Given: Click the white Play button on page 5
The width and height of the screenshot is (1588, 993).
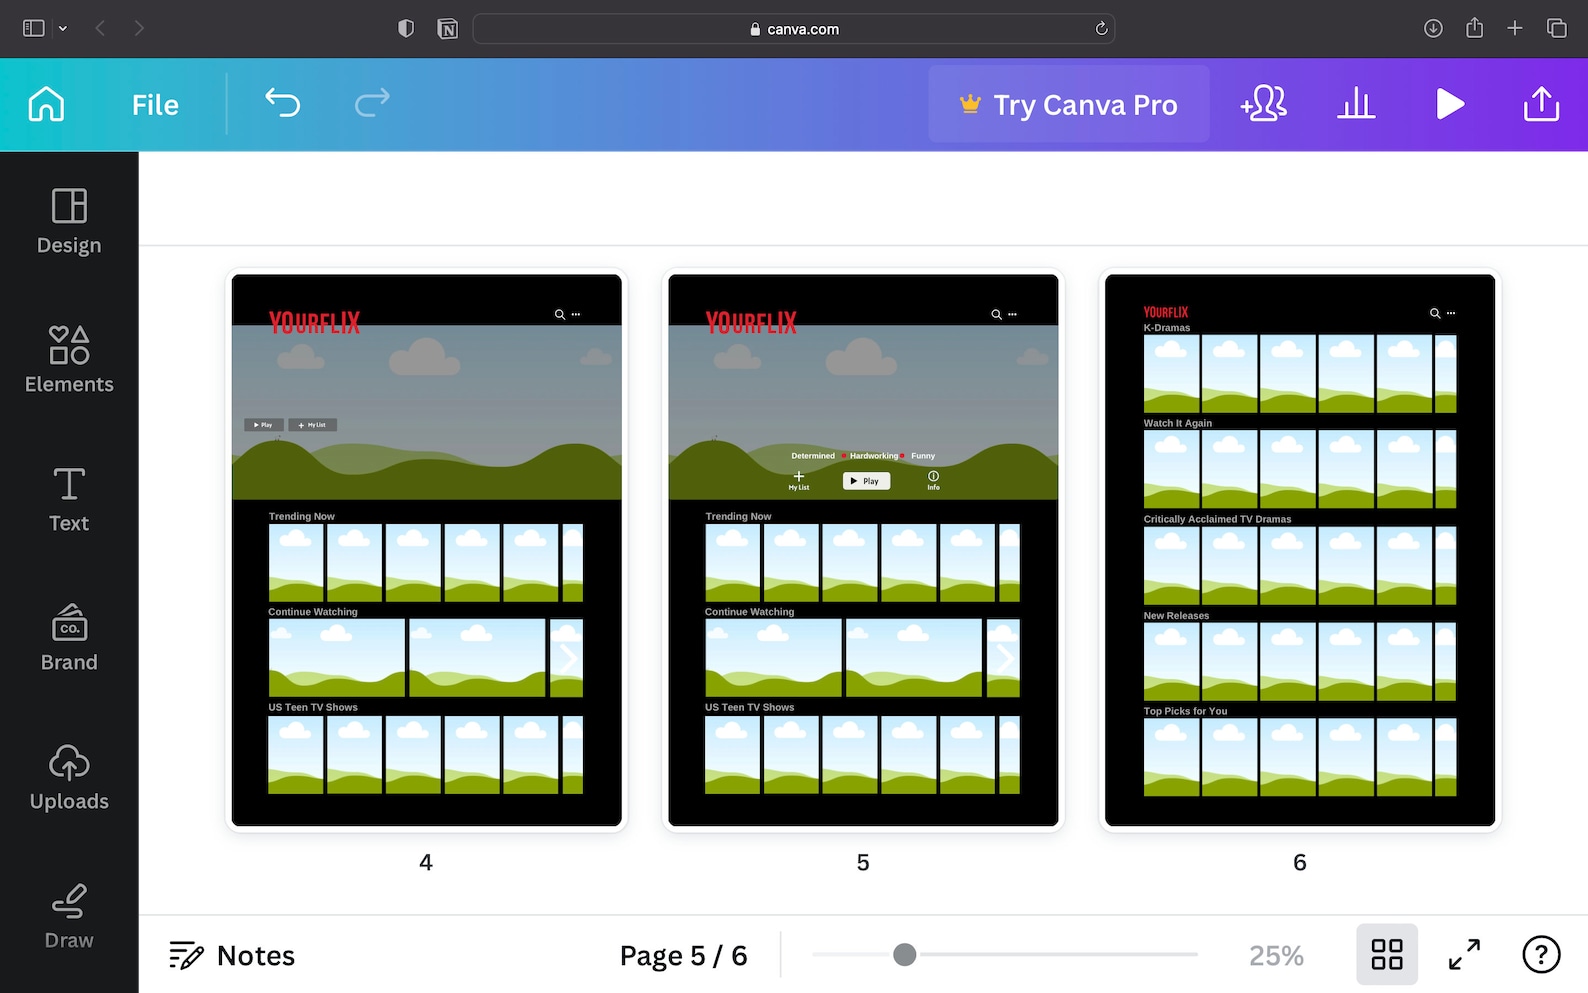Looking at the screenshot, I should 866,481.
